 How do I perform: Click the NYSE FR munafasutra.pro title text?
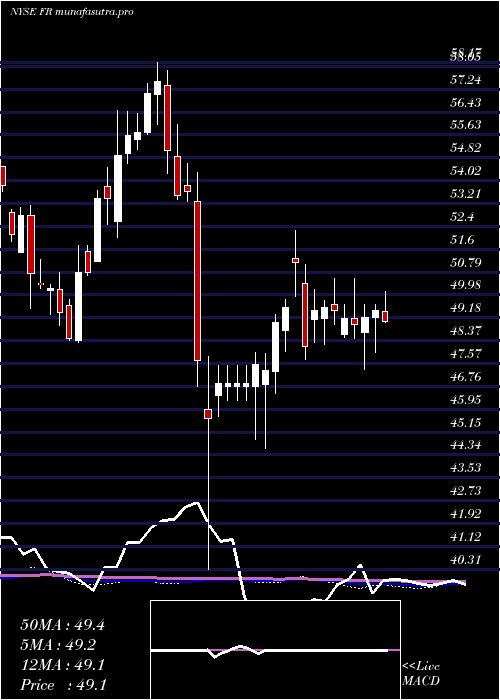[71, 12]
